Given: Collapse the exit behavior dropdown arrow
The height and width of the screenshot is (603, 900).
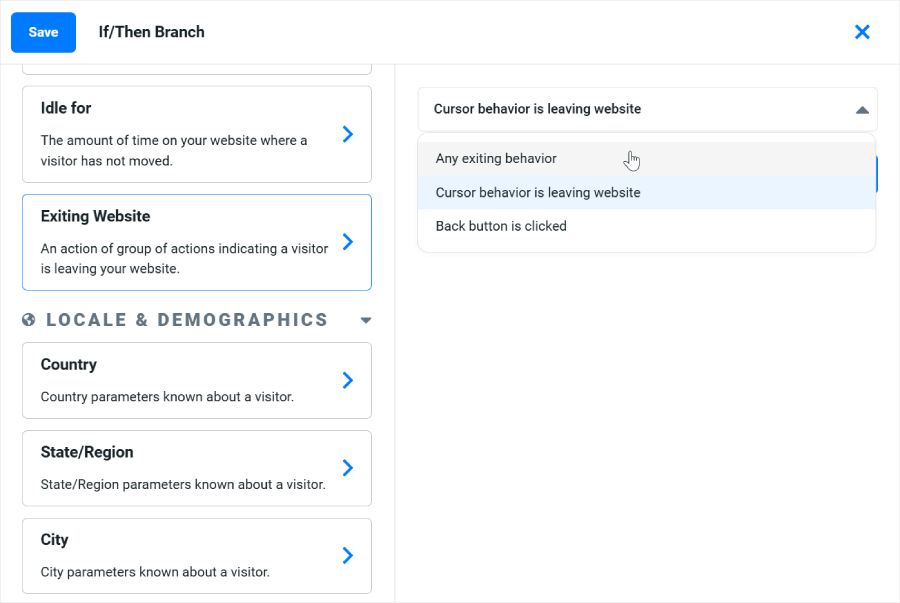Looking at the screenshot, I should click(862, 109).
